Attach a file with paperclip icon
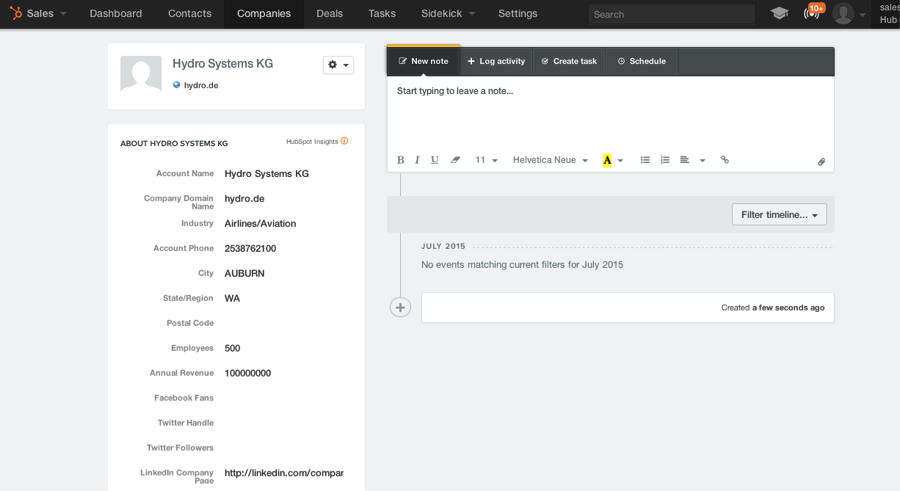The height and width of the screenshot is (491, 900). 821,162
